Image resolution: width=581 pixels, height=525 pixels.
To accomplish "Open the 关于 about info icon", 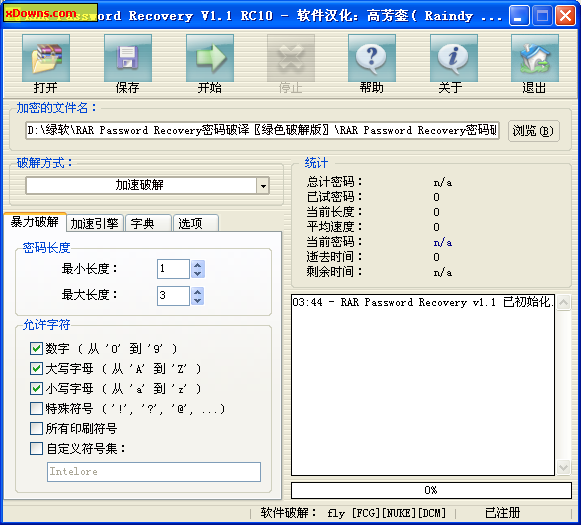I will click(454, 58).
